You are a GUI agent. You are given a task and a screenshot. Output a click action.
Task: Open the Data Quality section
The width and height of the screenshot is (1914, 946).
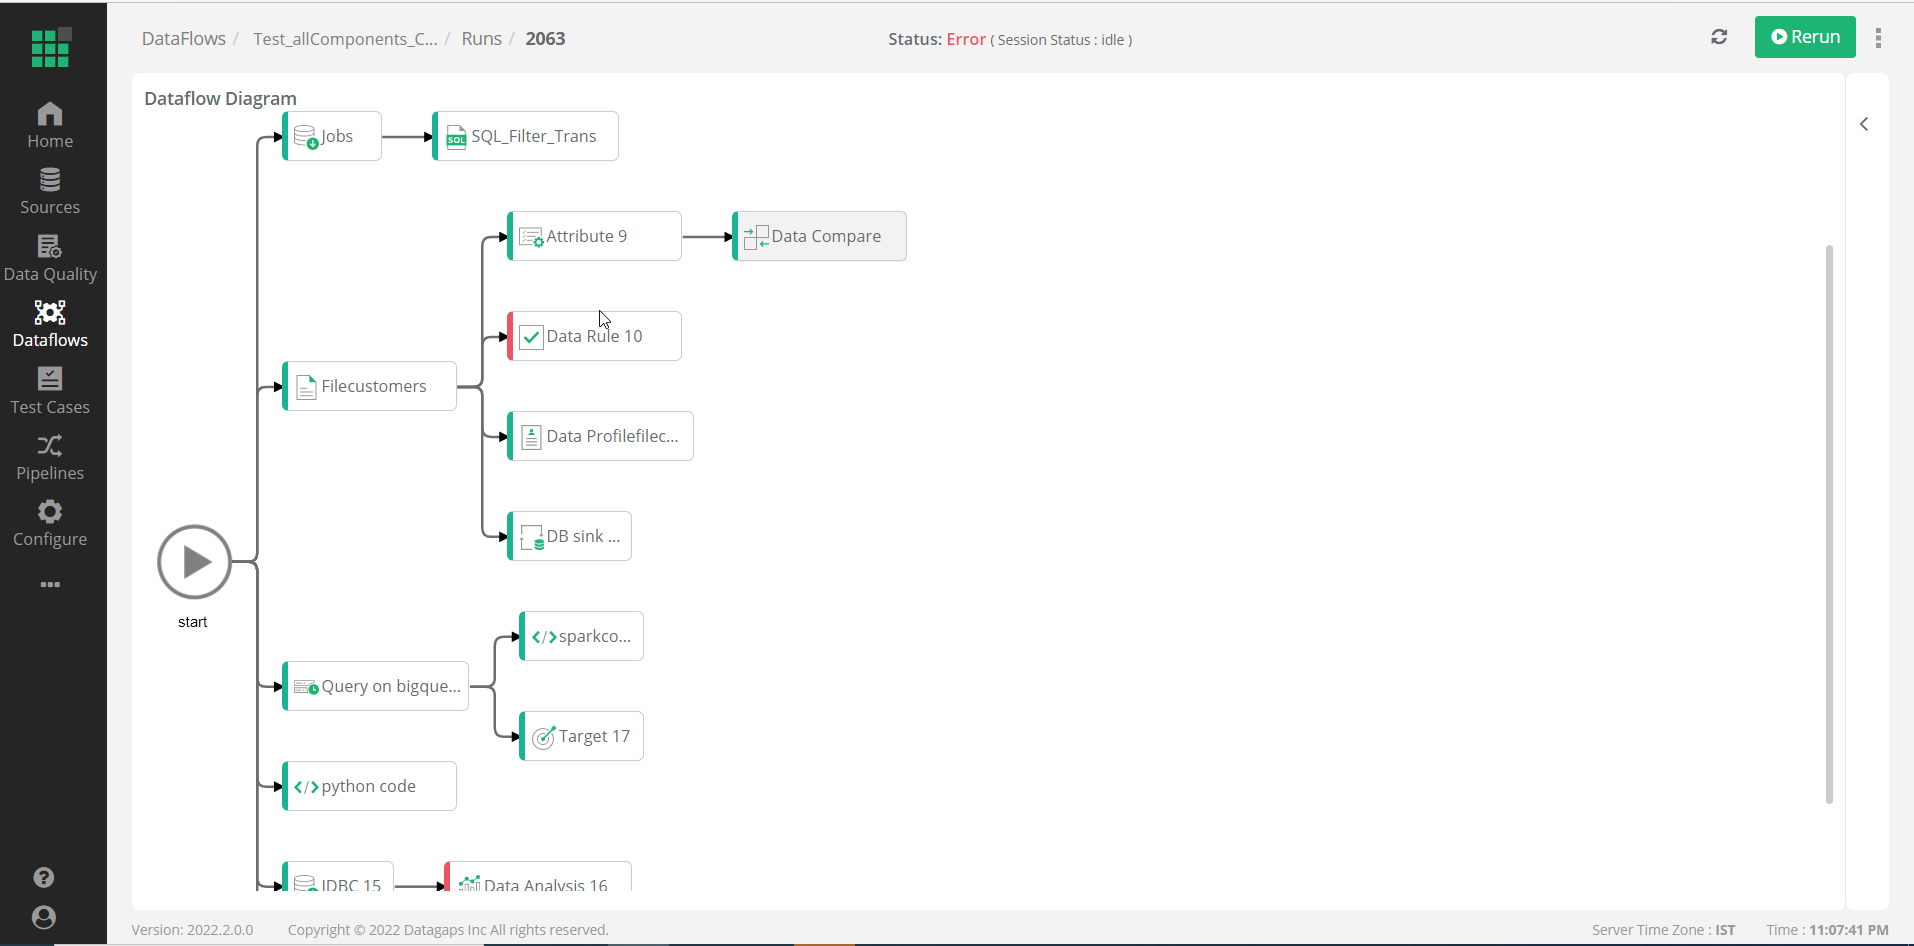[50, 258]
